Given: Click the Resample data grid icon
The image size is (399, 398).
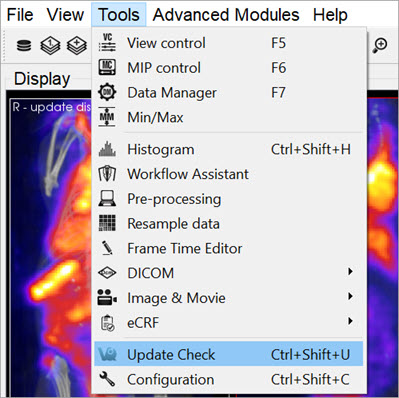Looking at the screenshot, I should [x=107, y=223].
